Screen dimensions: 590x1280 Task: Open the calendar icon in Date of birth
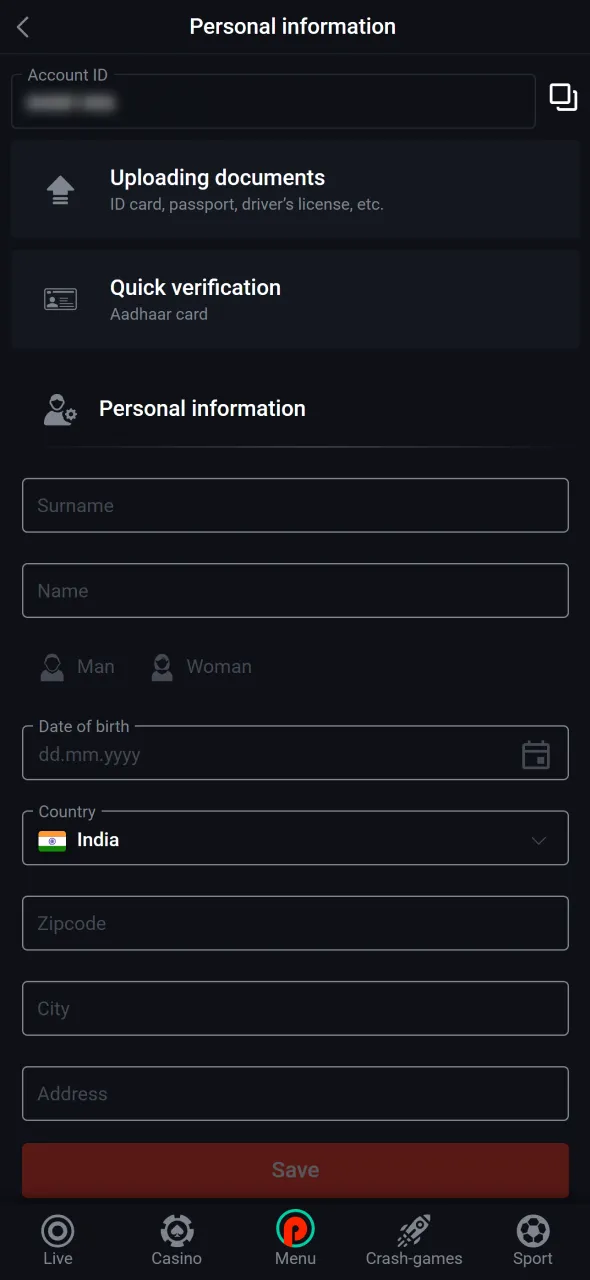(536, 754)
